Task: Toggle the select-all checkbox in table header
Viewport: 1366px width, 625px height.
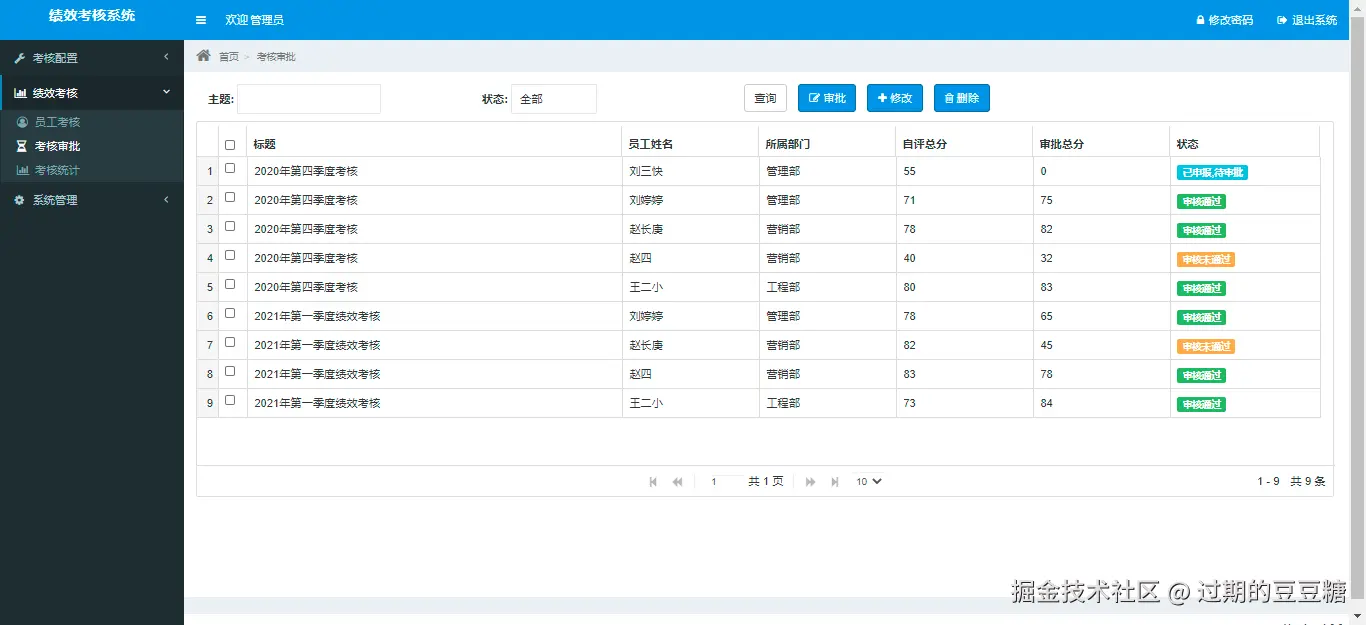Action: (231, 144)
